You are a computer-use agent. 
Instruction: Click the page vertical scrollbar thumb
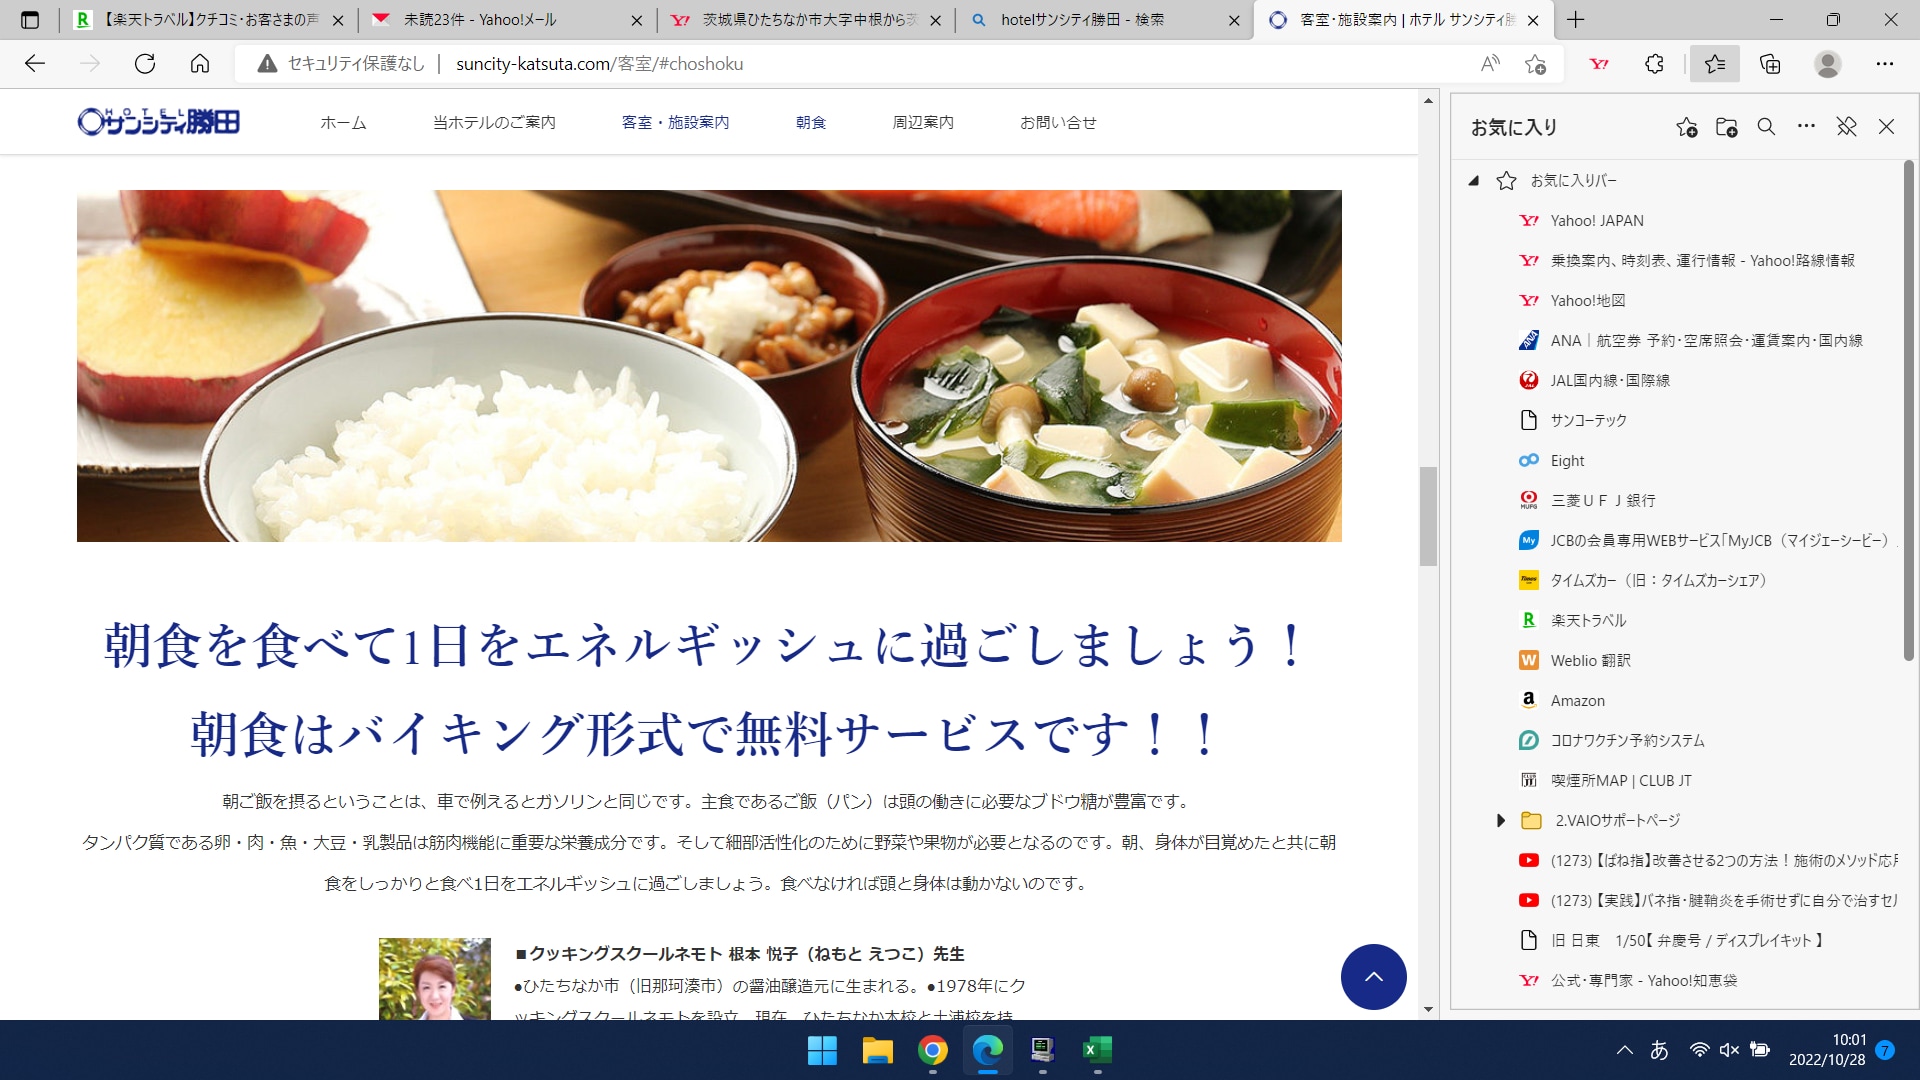coord(1428,516)
